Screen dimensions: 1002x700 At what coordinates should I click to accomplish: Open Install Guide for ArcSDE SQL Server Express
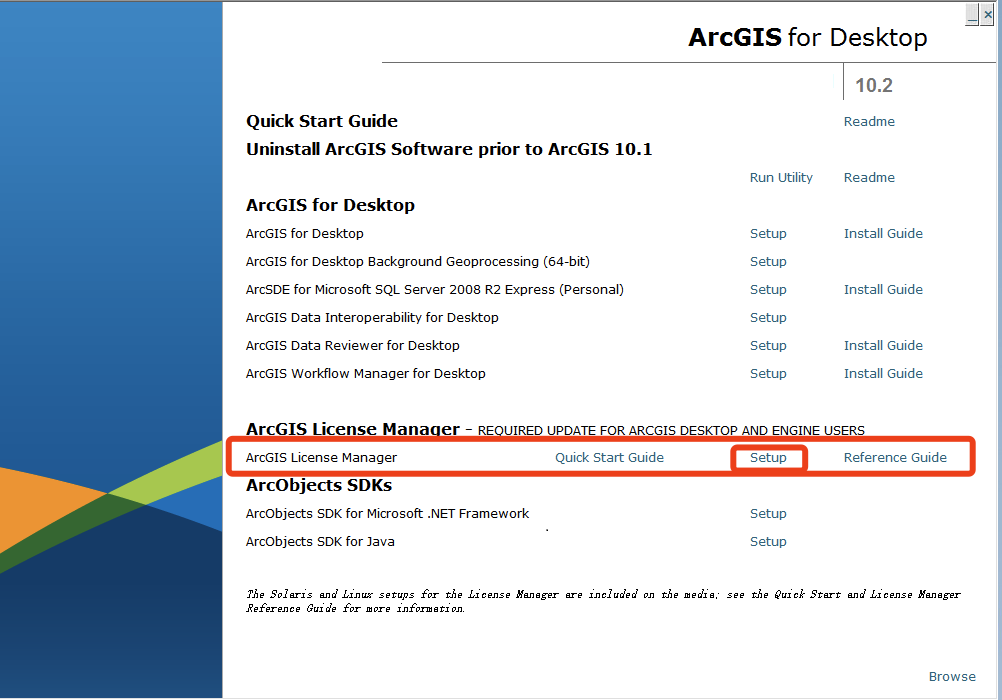(x=883, y=290)
